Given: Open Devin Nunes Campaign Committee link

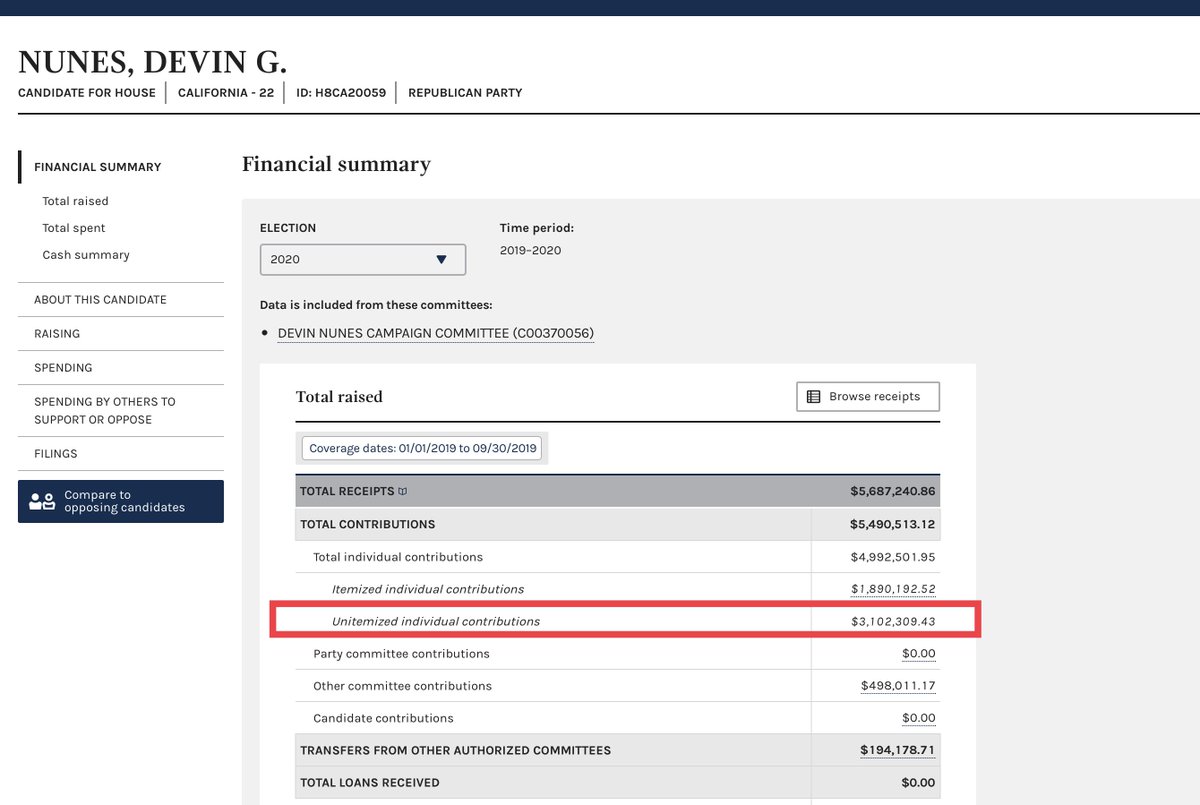Looking at the screenshot, I should coord(436,333).
